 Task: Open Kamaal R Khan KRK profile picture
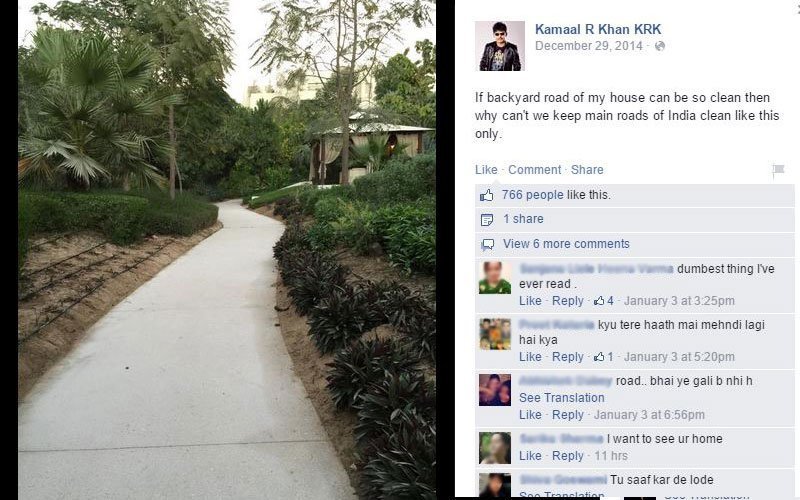pos(500,46)
